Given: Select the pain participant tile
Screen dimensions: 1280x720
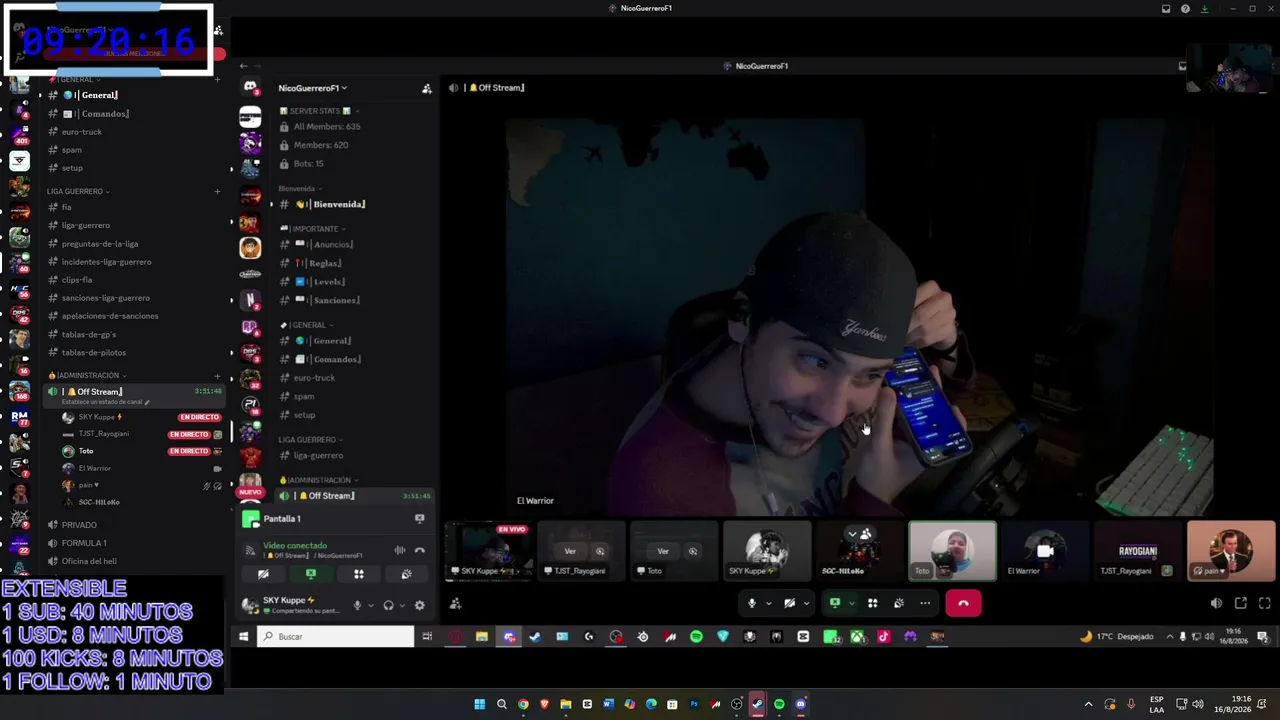Looking at the screenshot, I should (x=1231, y=550).
